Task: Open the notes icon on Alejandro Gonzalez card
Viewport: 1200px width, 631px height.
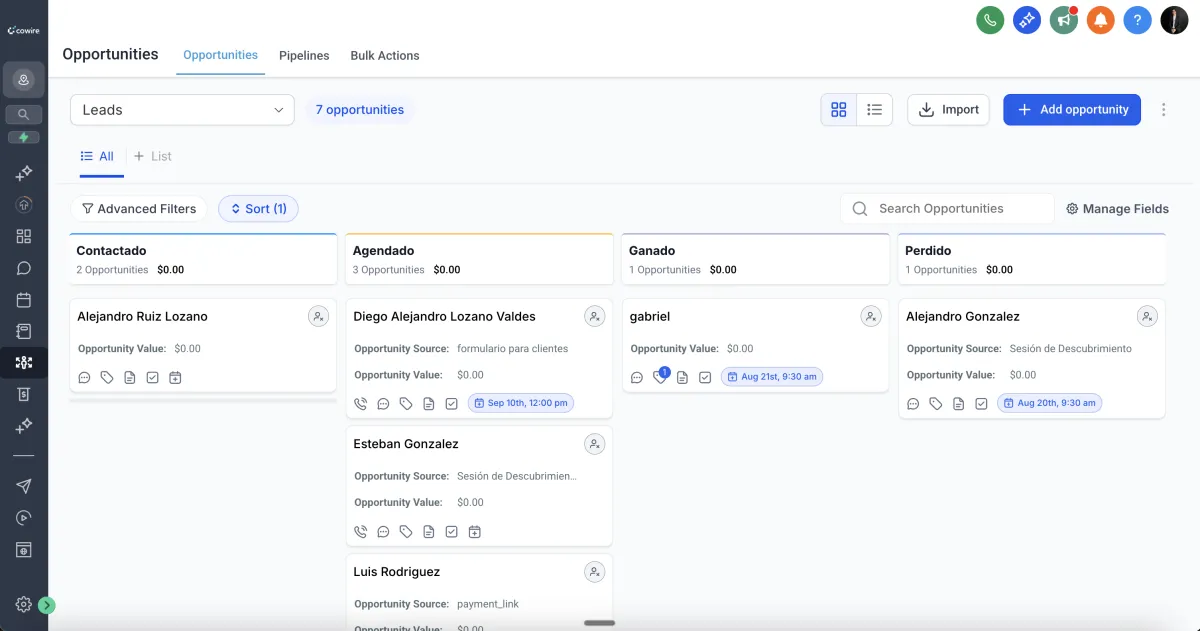Action: click(958, 404)
